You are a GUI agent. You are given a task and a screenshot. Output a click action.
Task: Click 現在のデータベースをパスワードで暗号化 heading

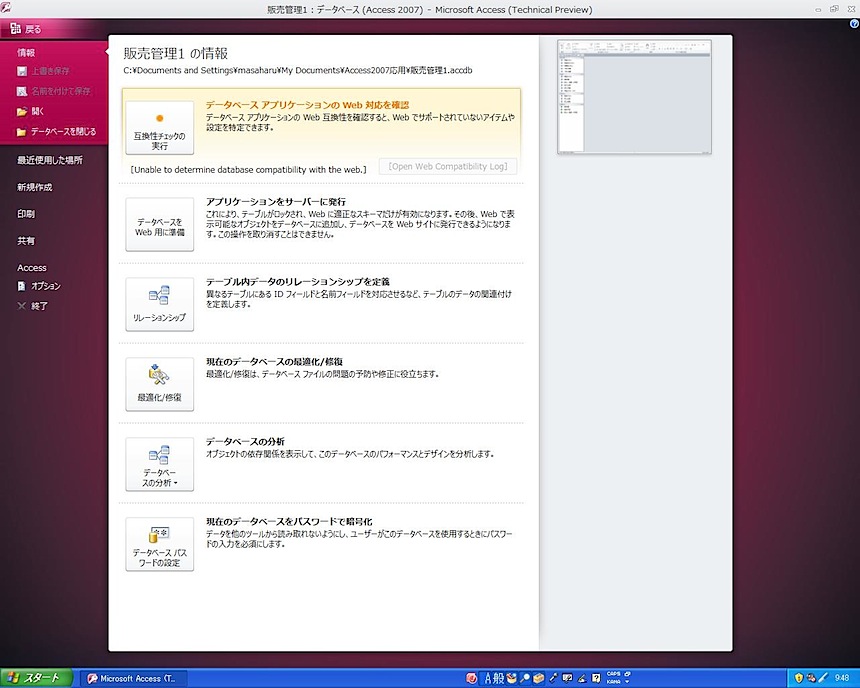click(x=289, y=522)
